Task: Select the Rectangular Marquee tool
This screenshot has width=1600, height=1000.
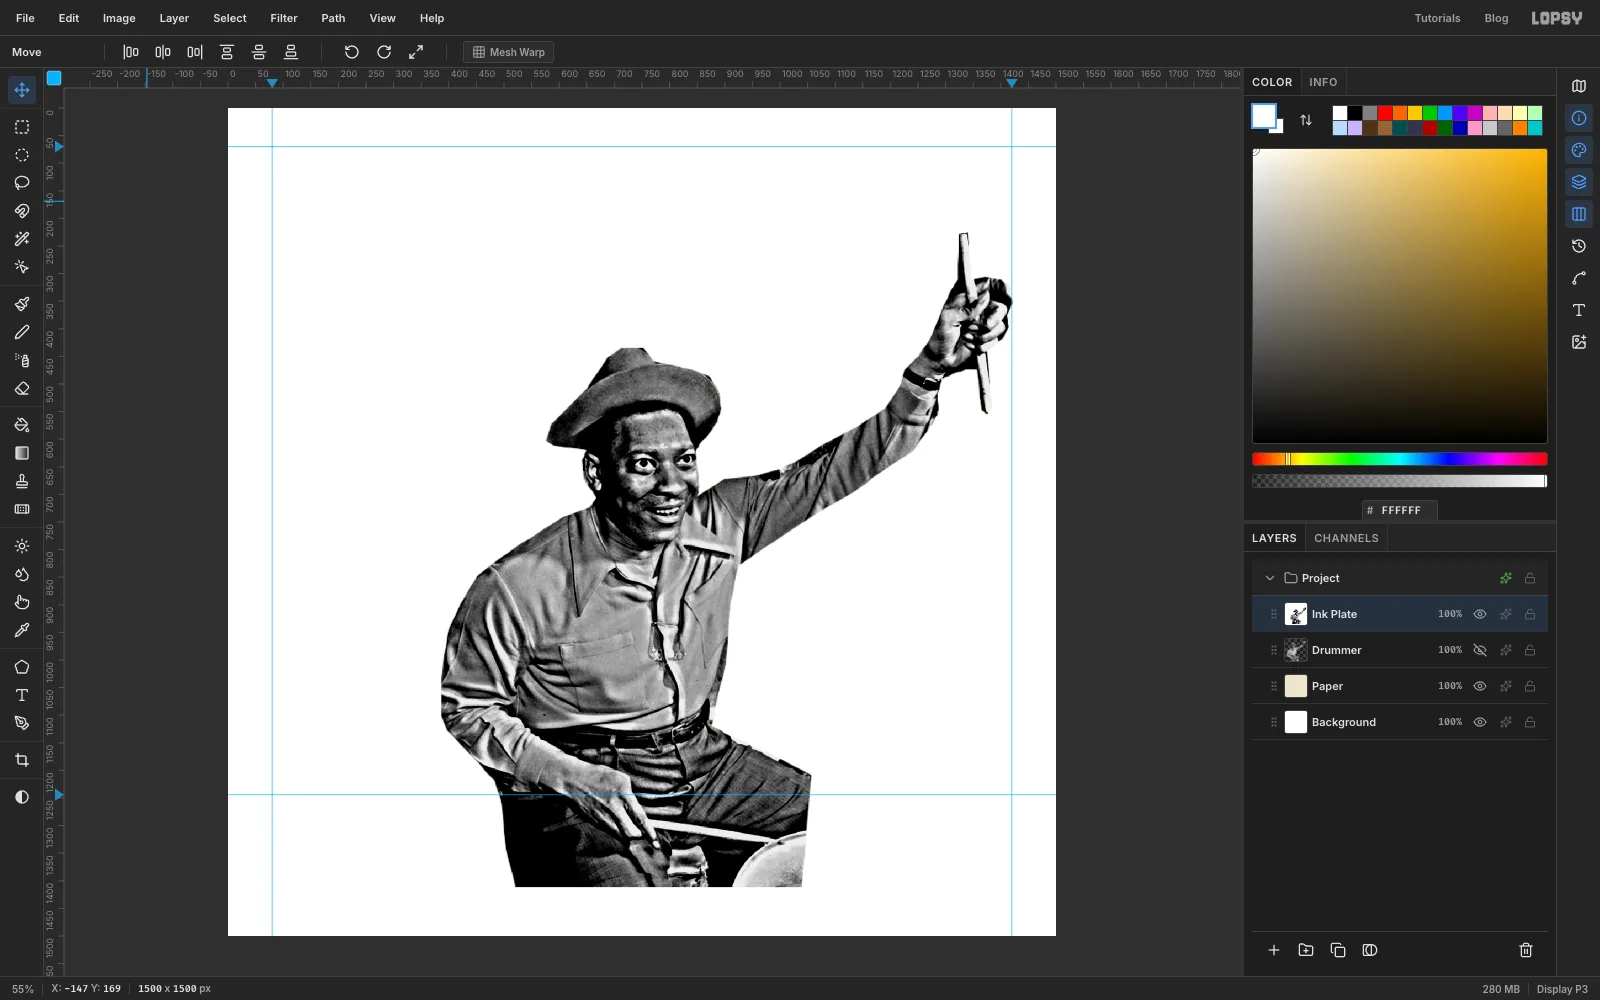Action: (22, 127)
